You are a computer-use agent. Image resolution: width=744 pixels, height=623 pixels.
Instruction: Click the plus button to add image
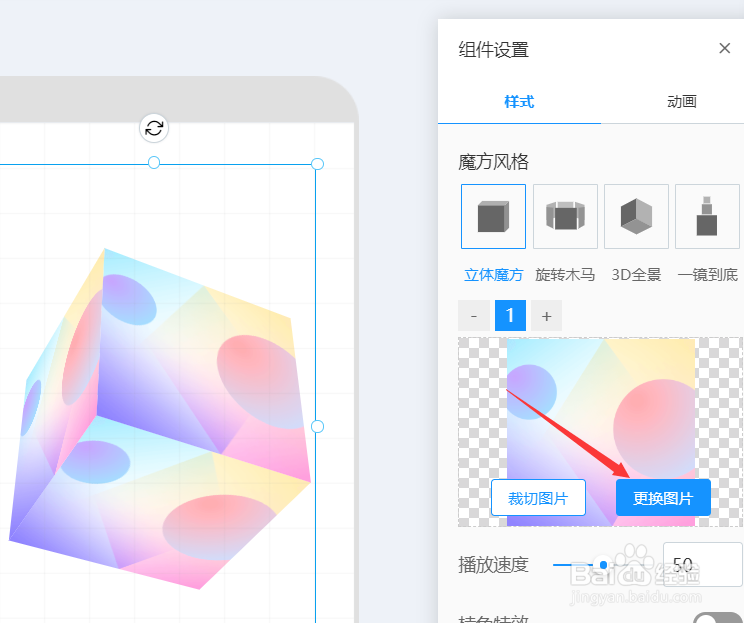(547, 316)
